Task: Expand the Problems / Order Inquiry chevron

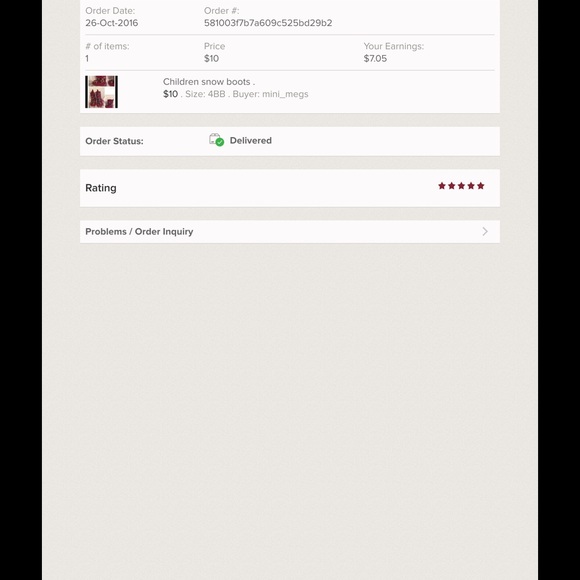Action: pyautogui.click(x=485, y=232)
